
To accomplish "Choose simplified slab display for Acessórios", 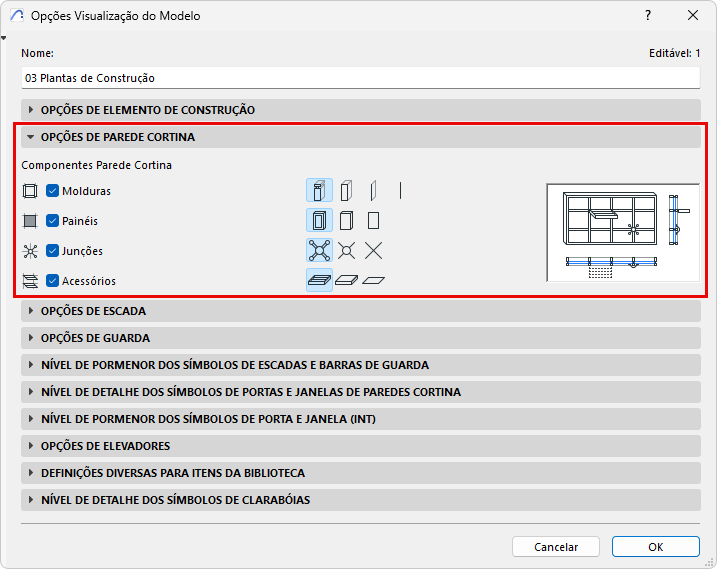I will [346, 280].
